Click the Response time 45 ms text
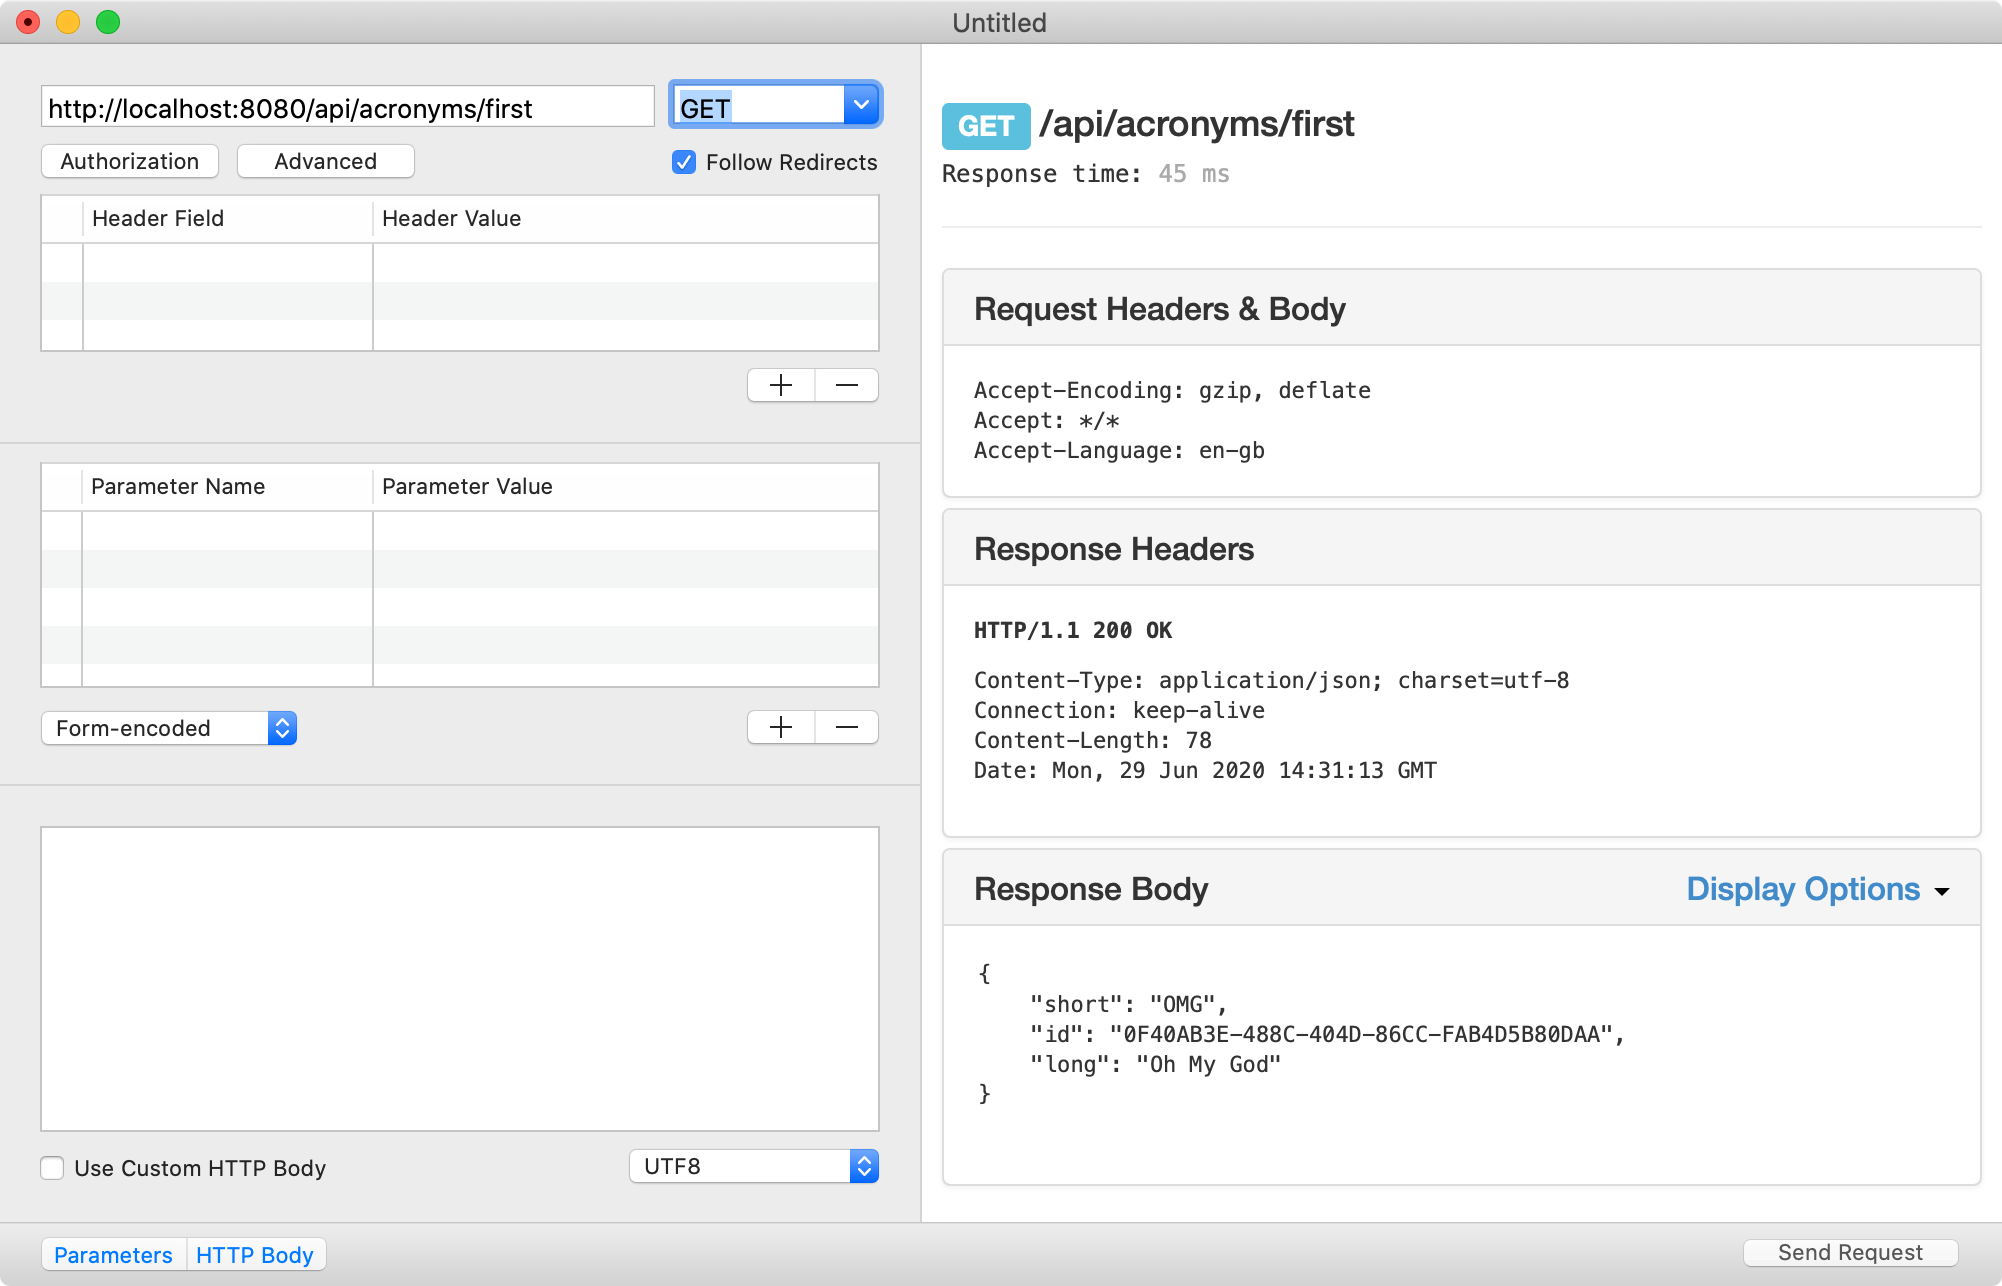 pos(1086,174)
